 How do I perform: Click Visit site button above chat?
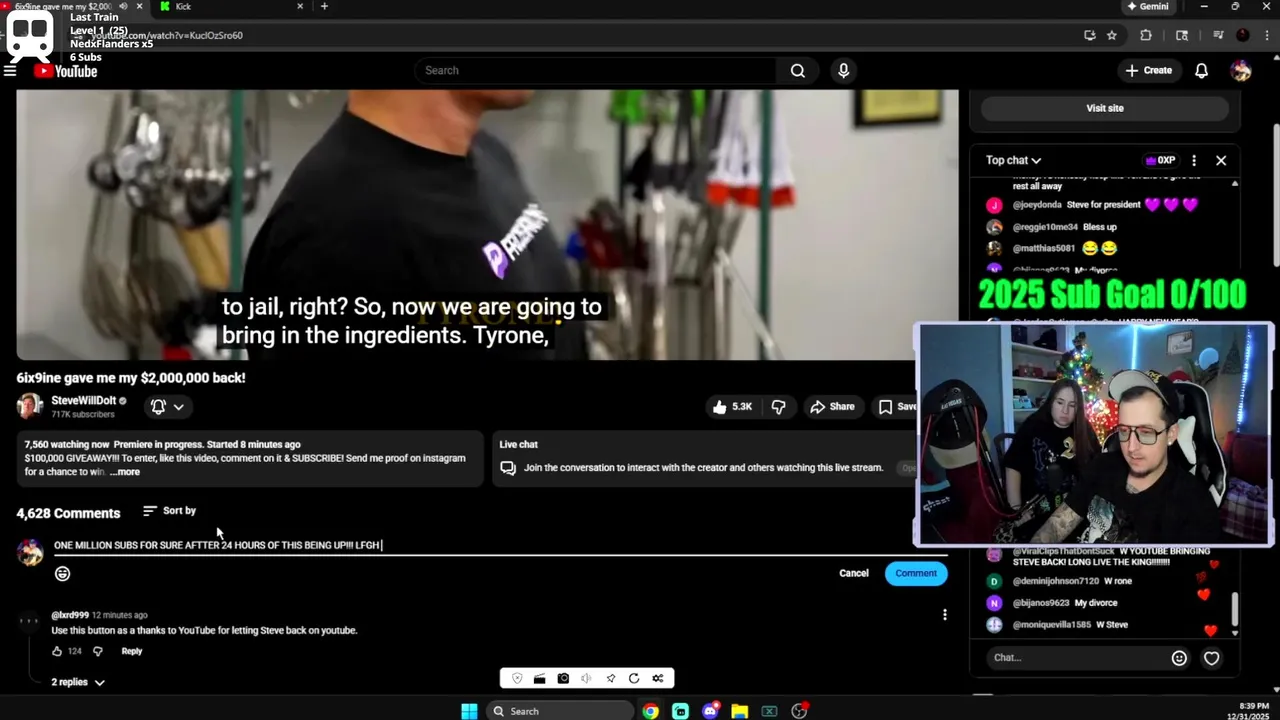click(1105, 108)
